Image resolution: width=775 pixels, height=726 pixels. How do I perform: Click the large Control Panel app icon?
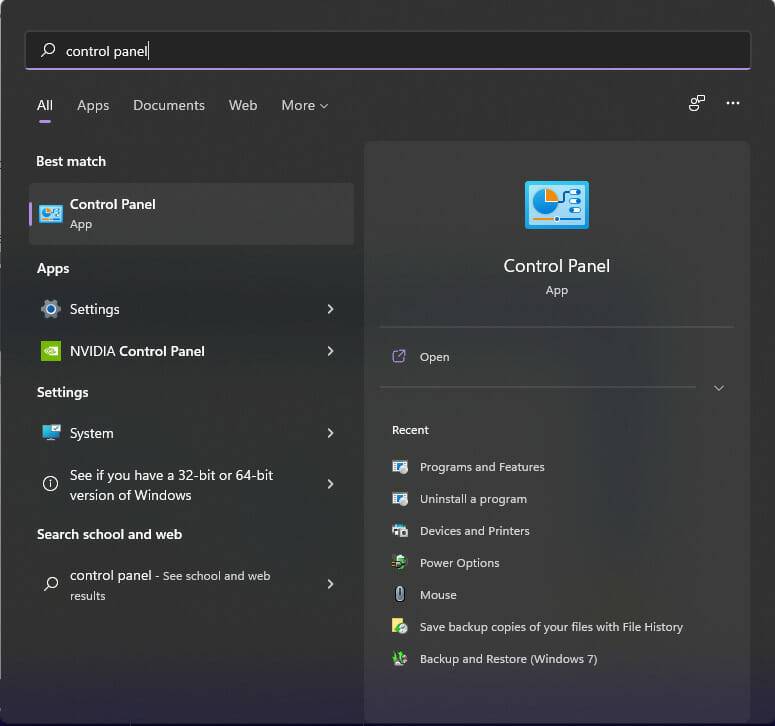pos(556,205)
